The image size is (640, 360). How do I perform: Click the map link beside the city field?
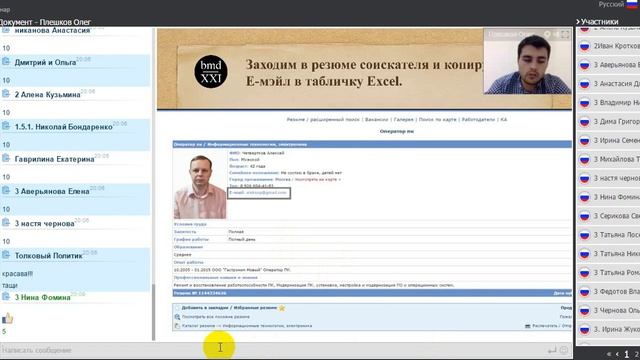pos(317,179)
